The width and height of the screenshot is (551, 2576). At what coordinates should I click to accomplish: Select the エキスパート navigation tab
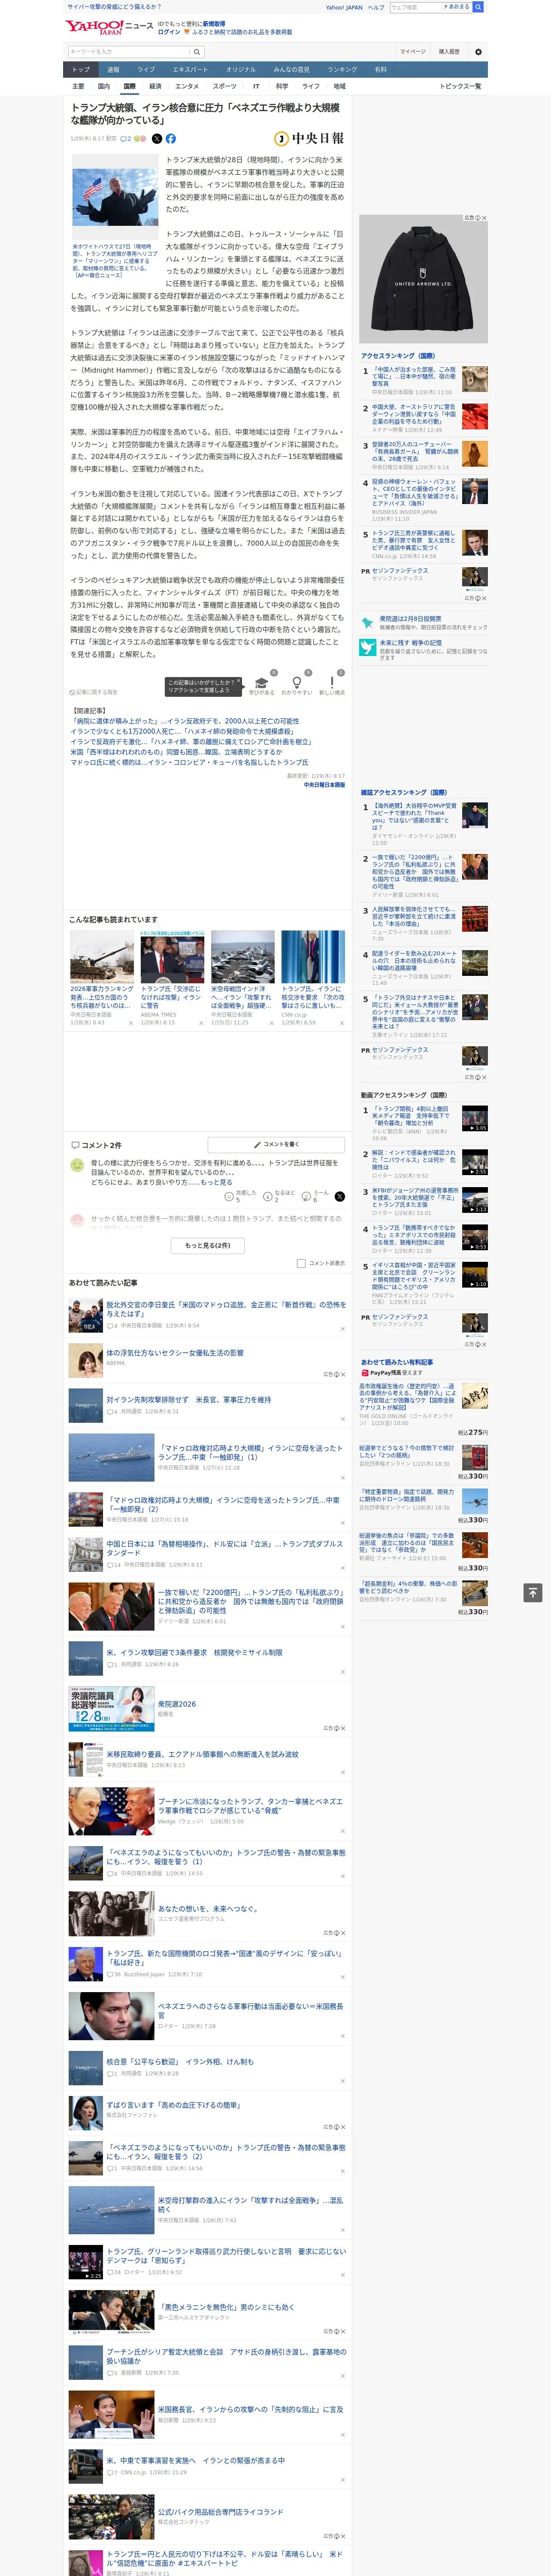coord(190,70)
